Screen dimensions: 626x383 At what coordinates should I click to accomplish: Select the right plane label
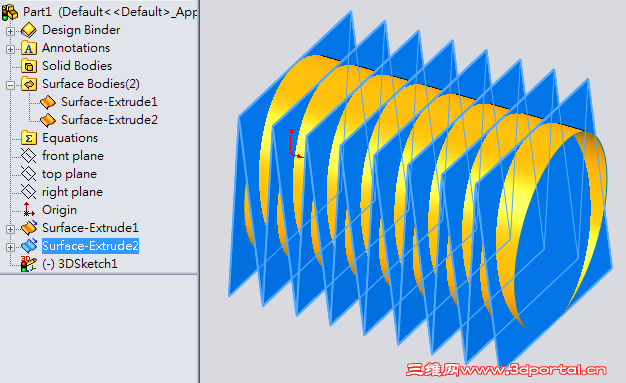tap(73, 192)
